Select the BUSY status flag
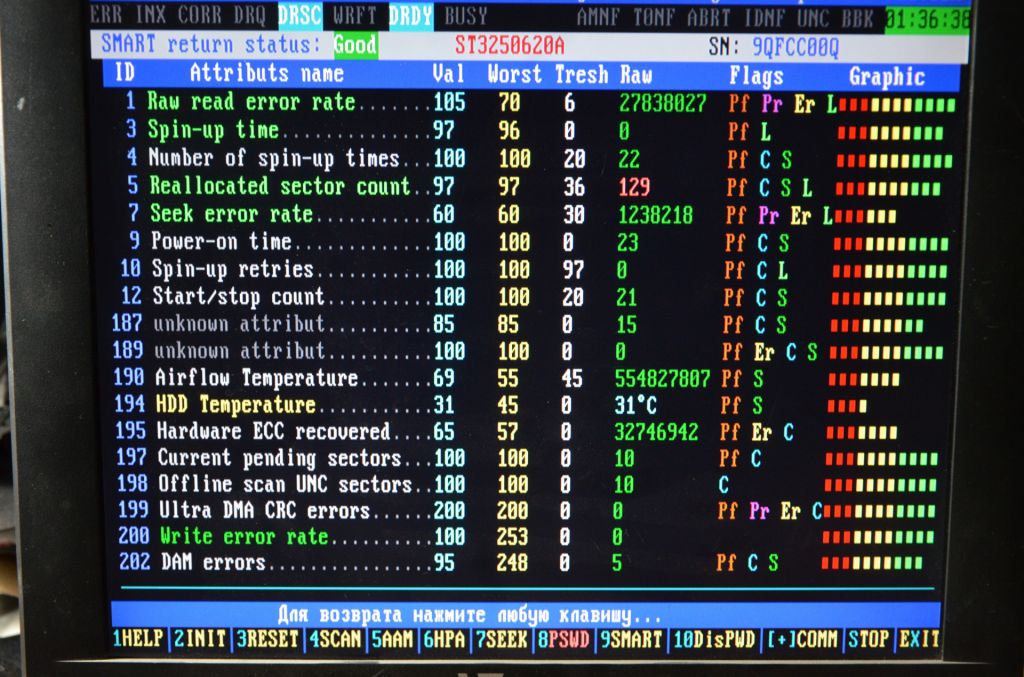The width and height of the screenshot is (1024, 677). tap(466, 16)
